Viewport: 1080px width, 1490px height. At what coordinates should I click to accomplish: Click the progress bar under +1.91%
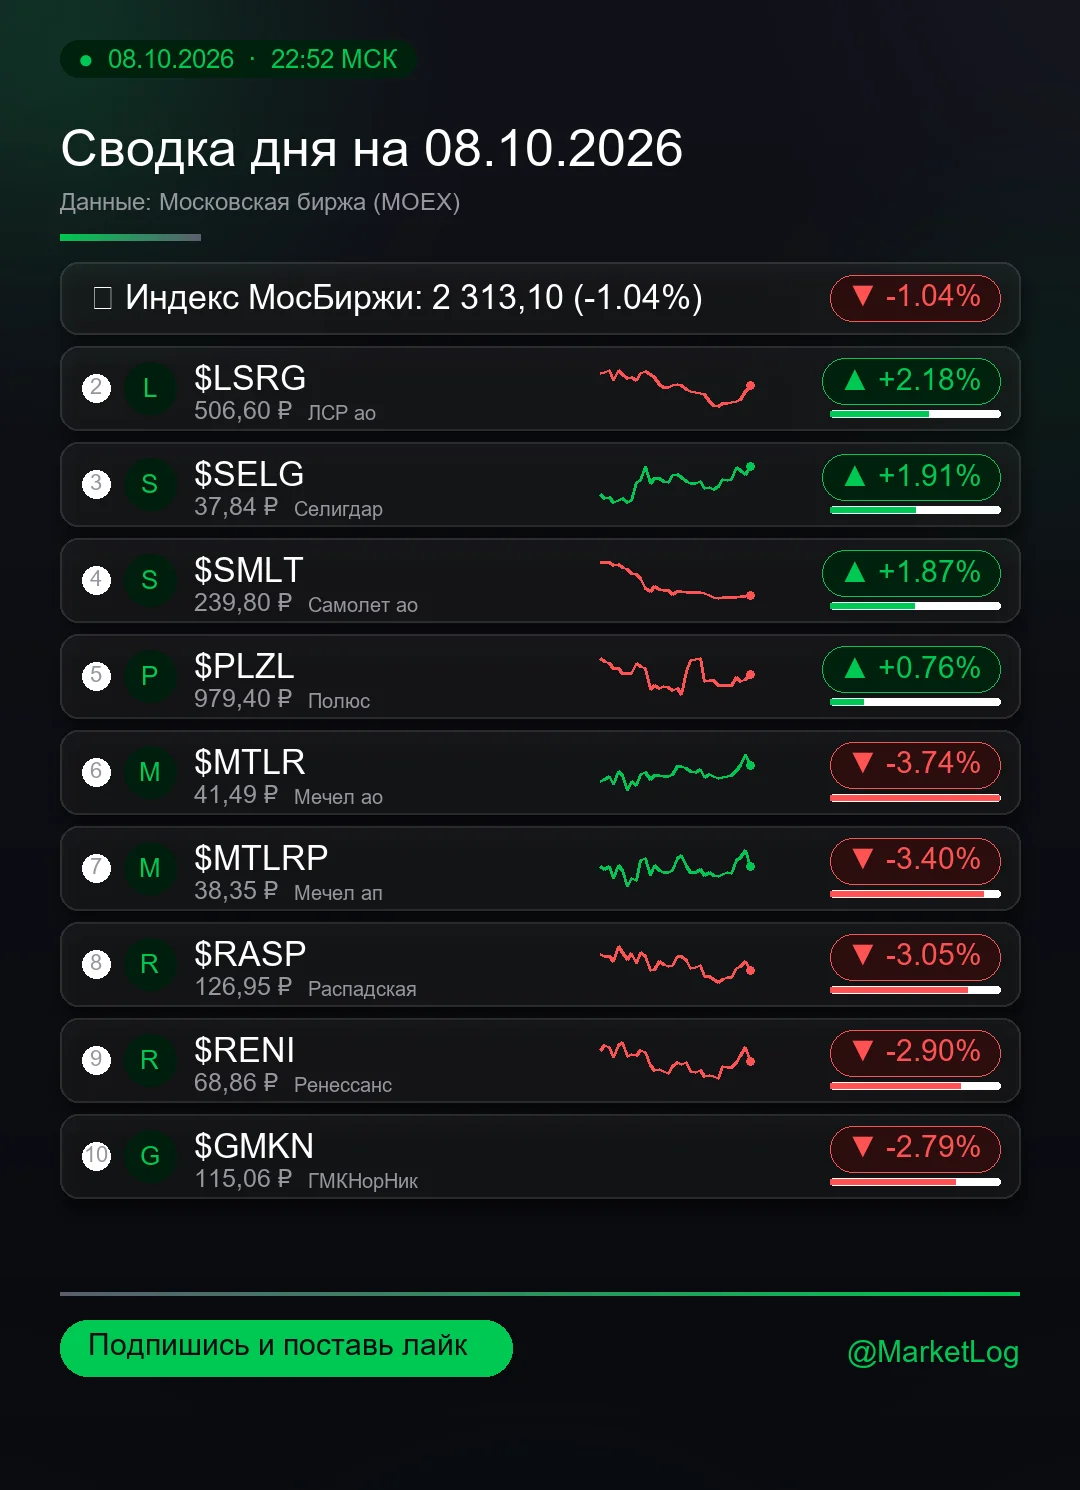[915, 510]
